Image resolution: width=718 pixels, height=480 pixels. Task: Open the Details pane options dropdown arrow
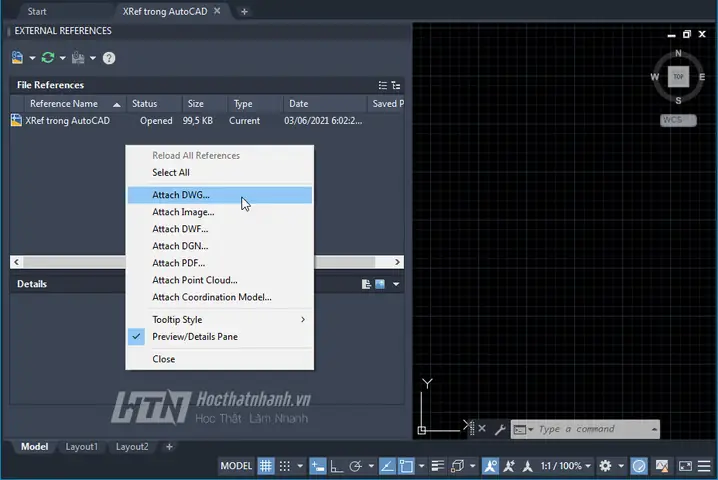pos(396,284)
